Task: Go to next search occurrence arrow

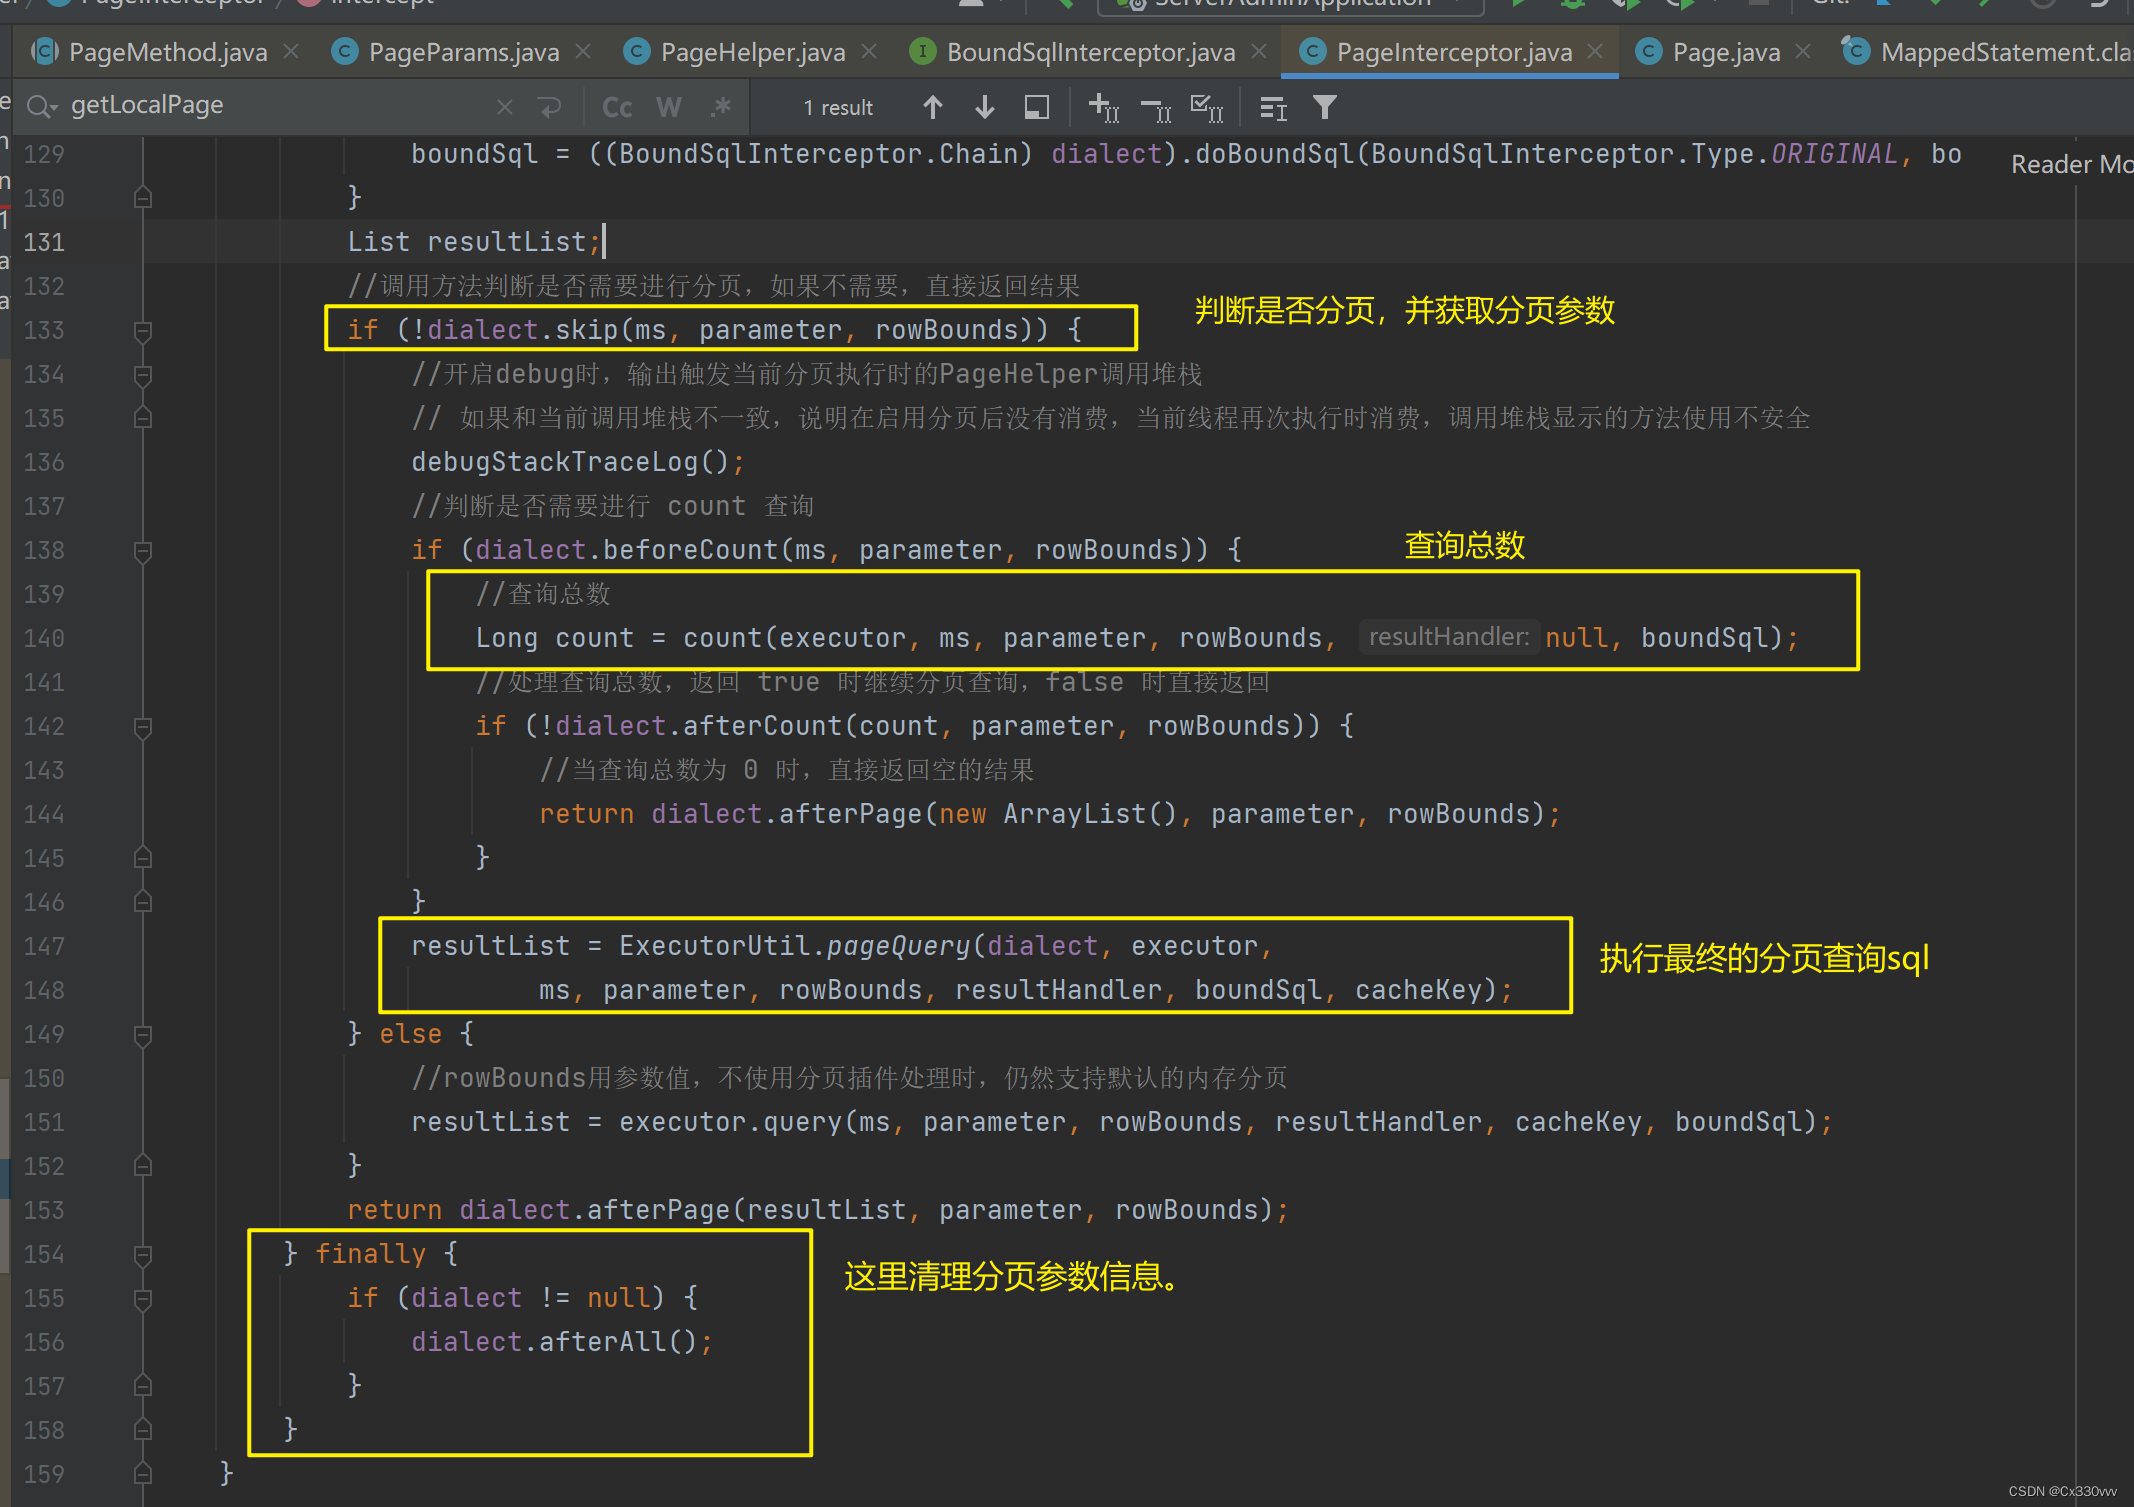Action: tap(984, 107)
